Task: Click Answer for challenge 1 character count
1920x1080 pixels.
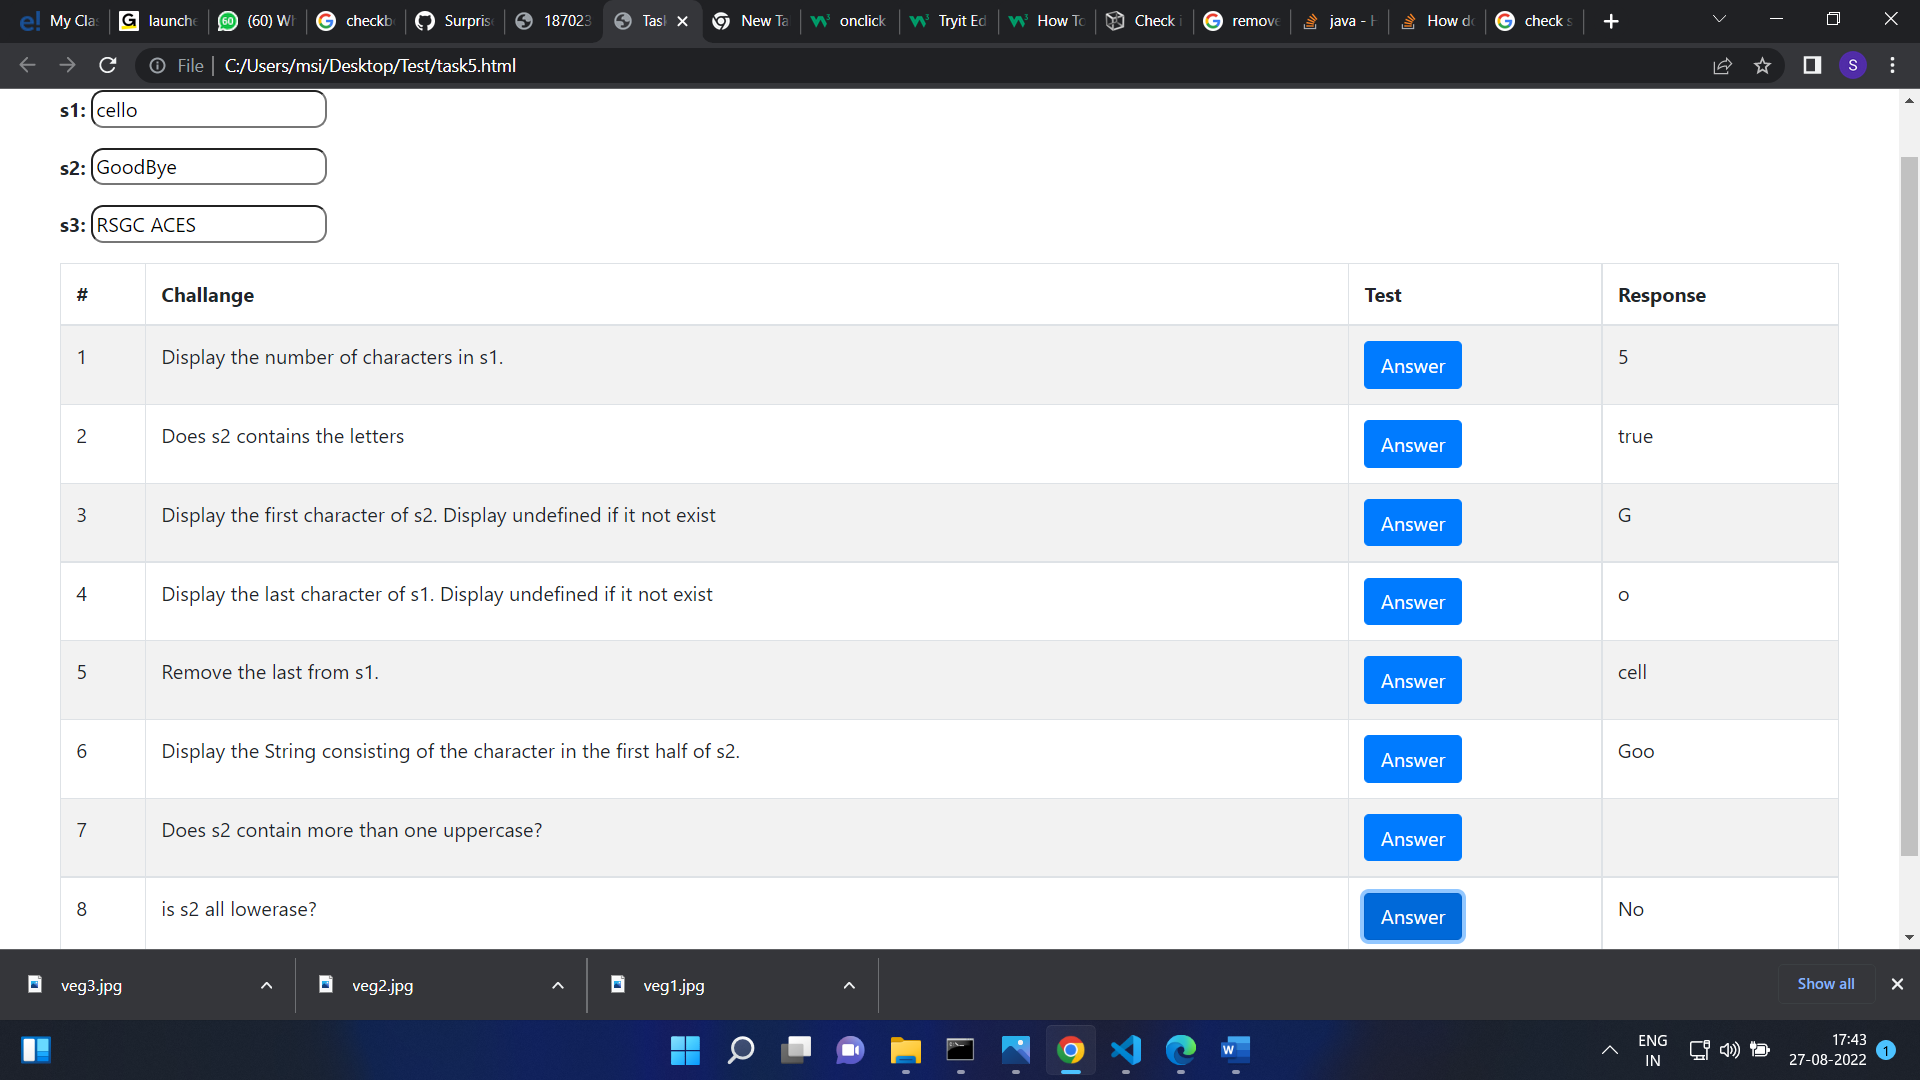Action: click(1412, 366)
